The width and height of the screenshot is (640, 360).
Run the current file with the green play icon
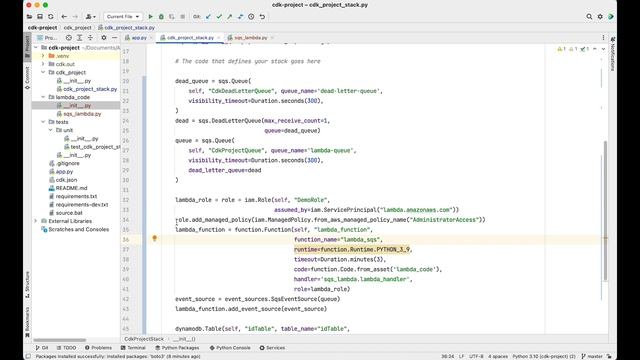pos(151,17)
